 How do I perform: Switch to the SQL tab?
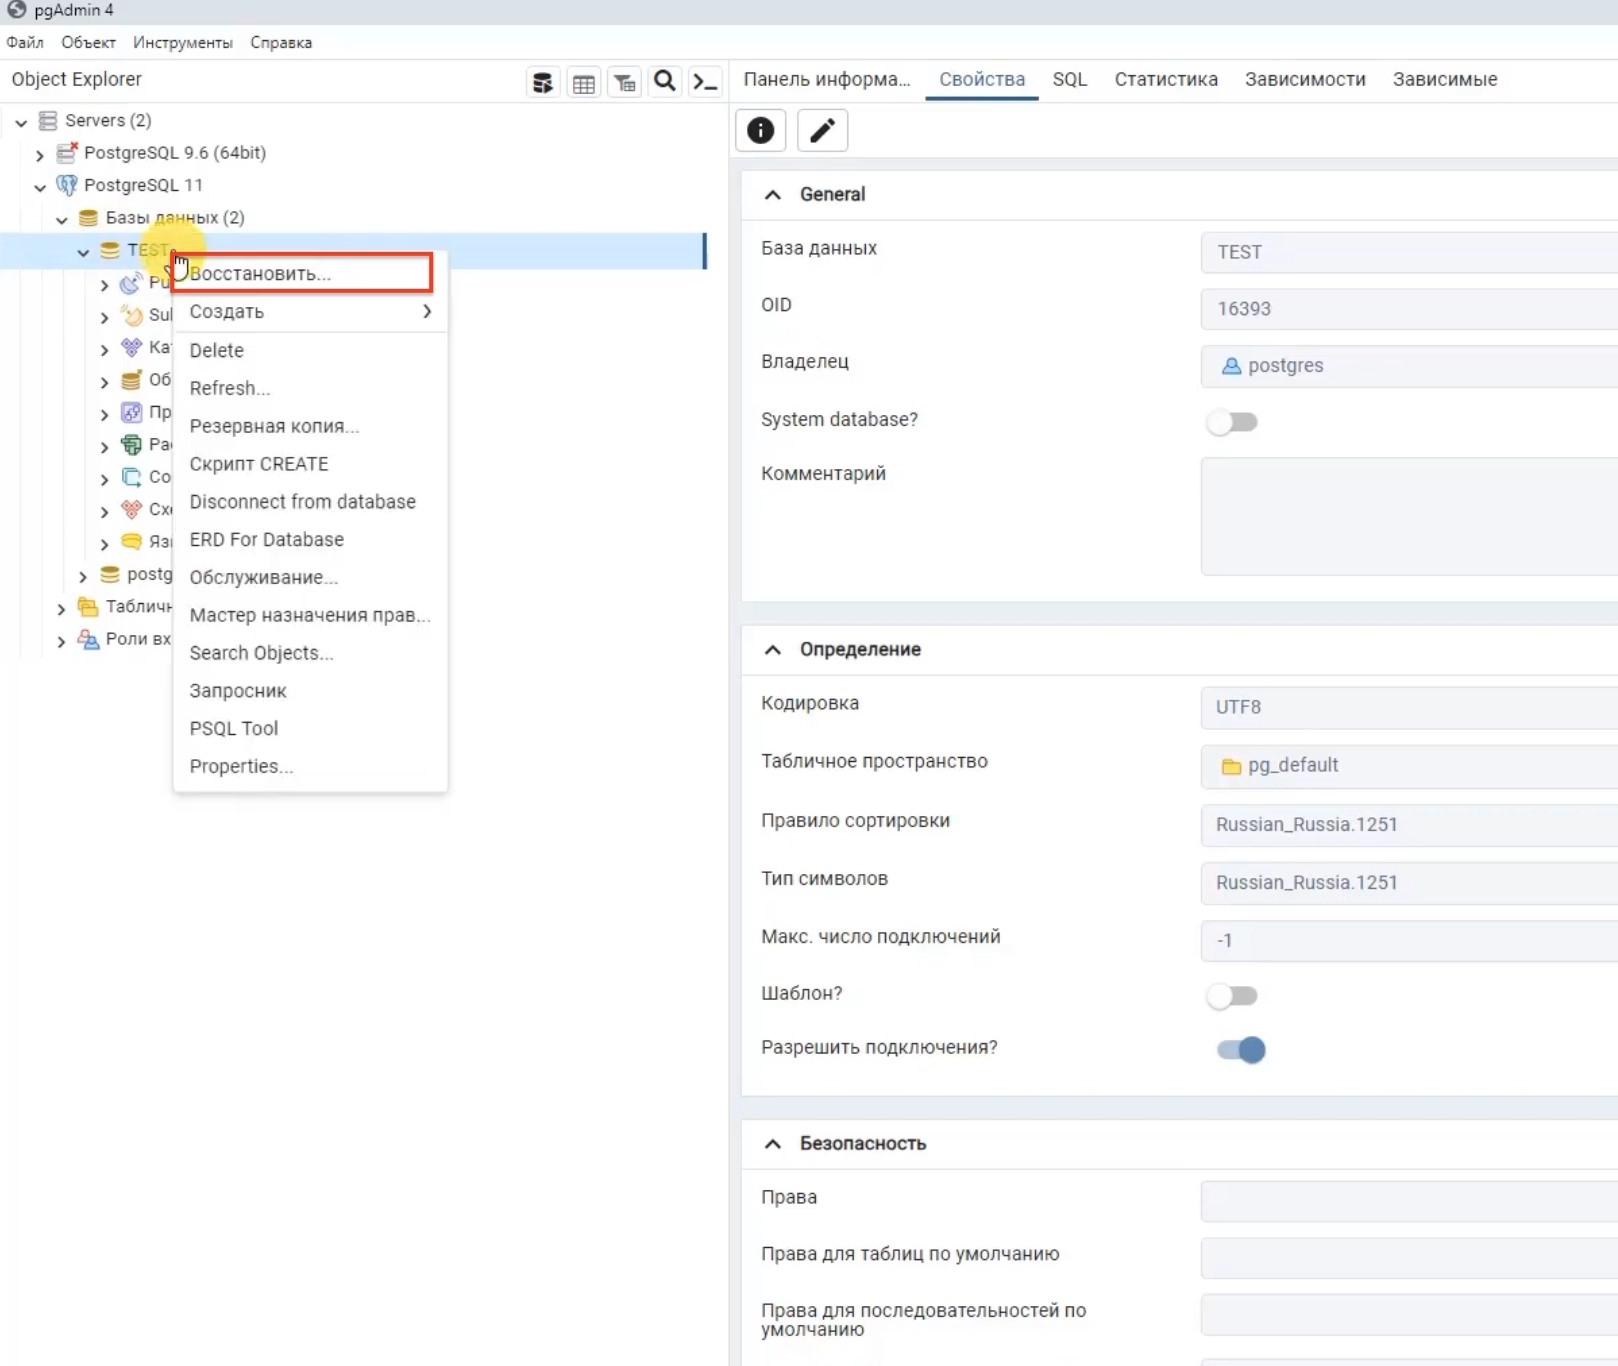click(1069, 79)
